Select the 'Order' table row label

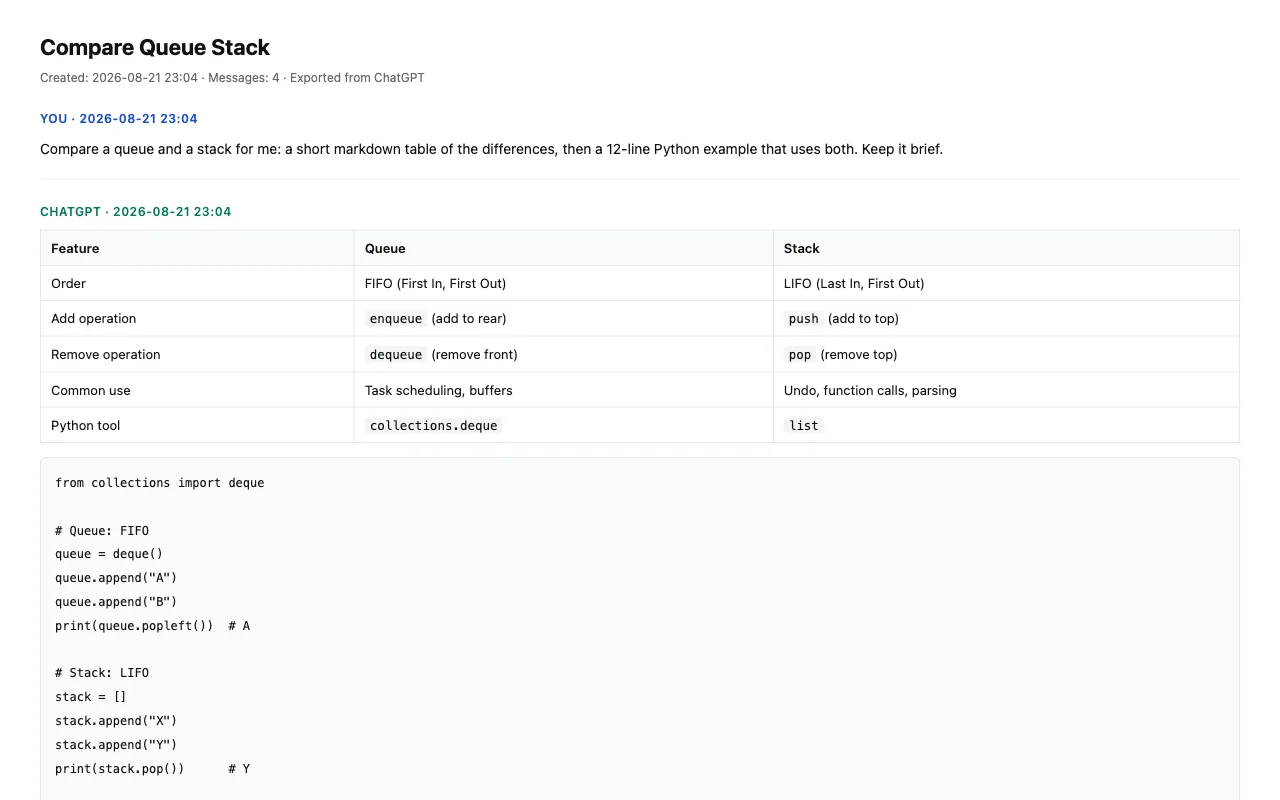coord(69,283)
